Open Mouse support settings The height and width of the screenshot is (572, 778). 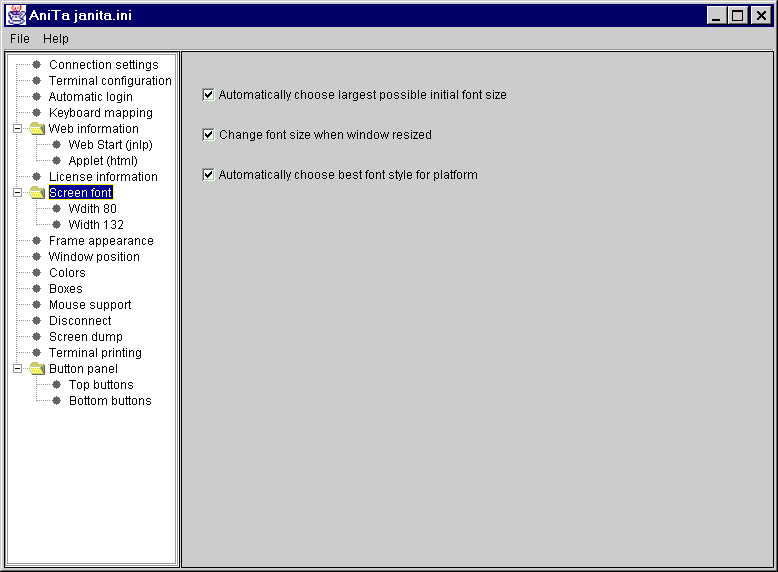90,305
